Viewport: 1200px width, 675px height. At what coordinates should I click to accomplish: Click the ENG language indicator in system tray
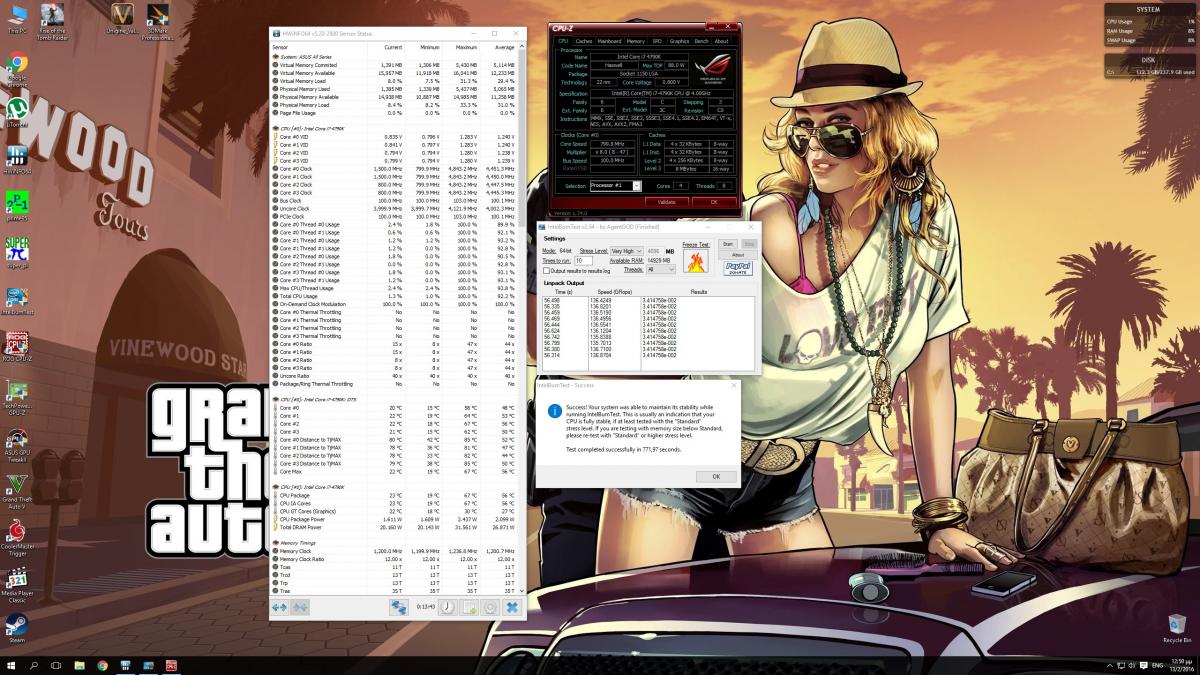[x=1156, y=665]
